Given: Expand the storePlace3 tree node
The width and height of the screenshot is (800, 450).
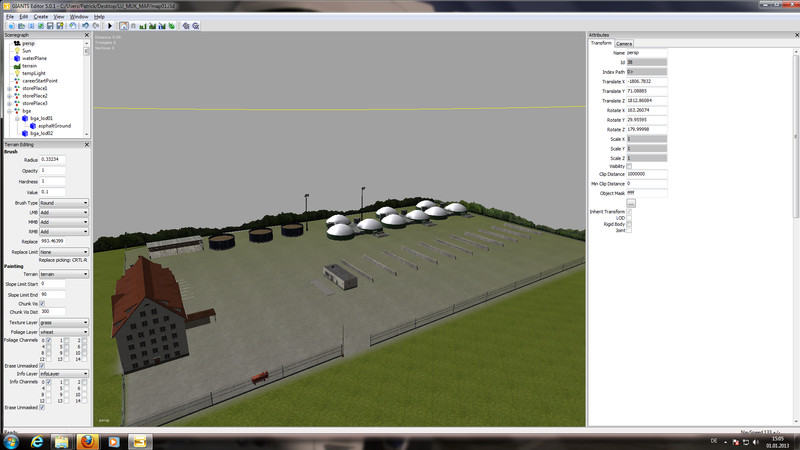Looking at the screenshot, I should pyautogui.click(x=9, y=103).
